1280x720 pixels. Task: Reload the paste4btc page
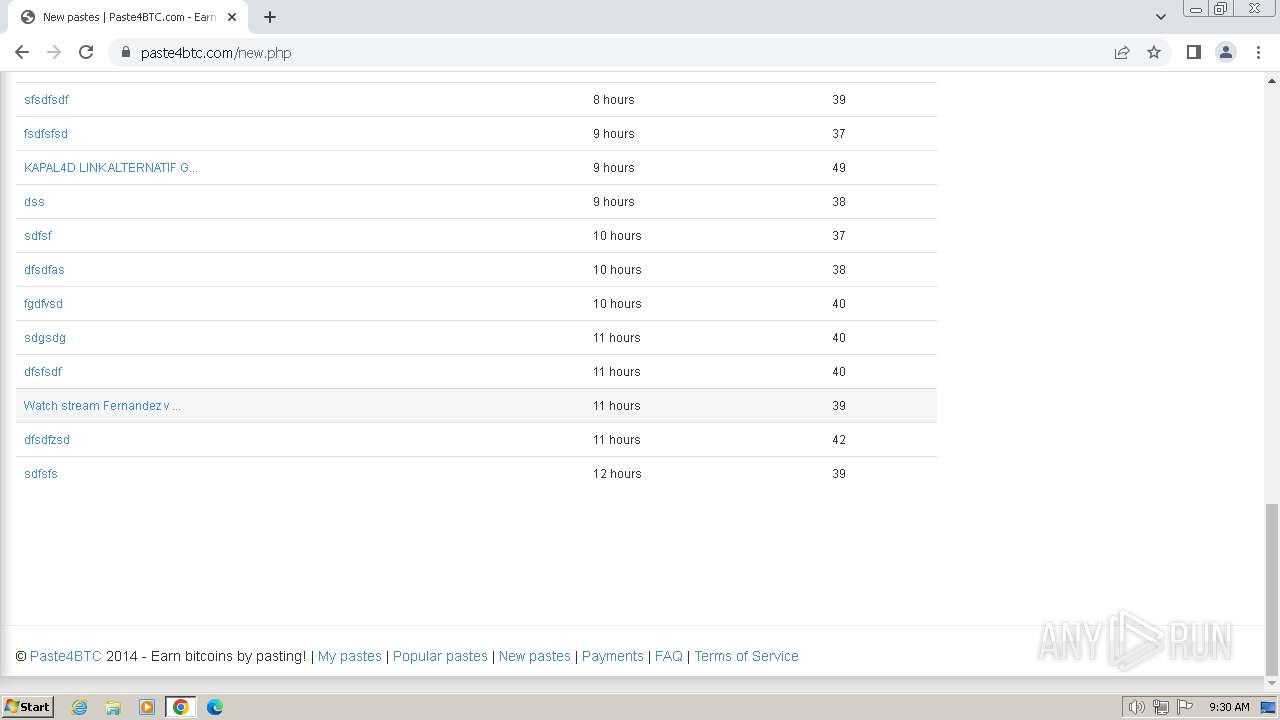tap(86, 52)
